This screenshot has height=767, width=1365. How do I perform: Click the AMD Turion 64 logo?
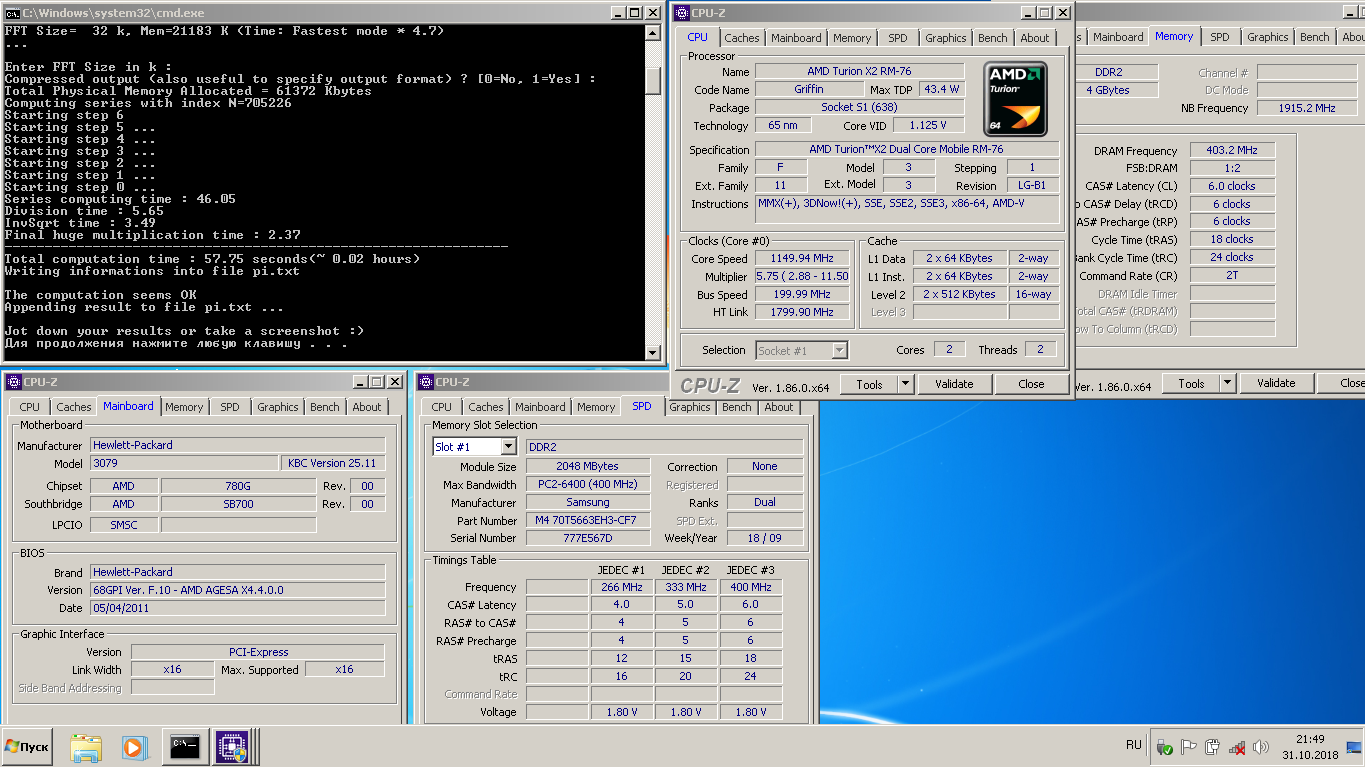click(x=1016, y=99)
